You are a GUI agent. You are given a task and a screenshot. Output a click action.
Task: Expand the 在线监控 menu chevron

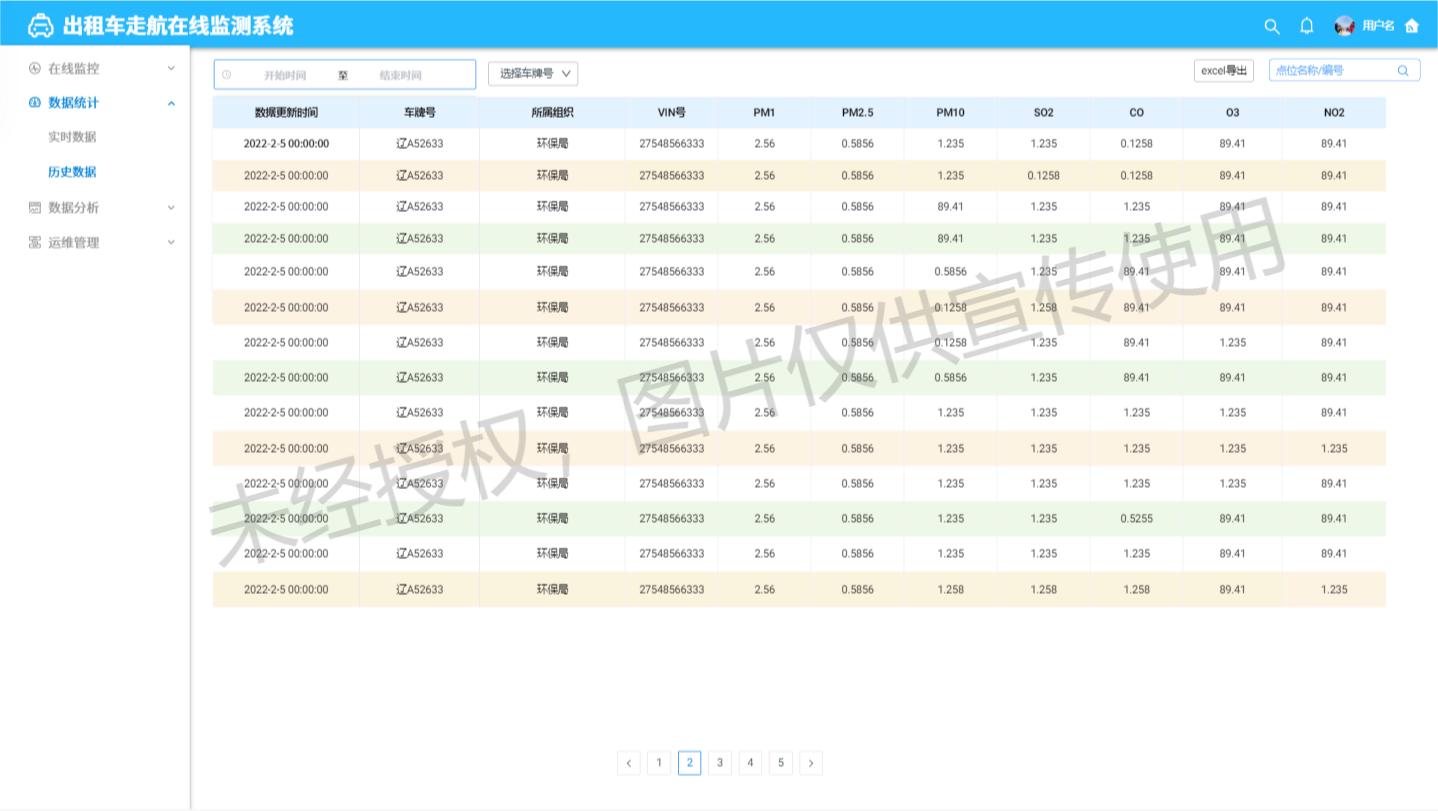(x=171, y=68)
